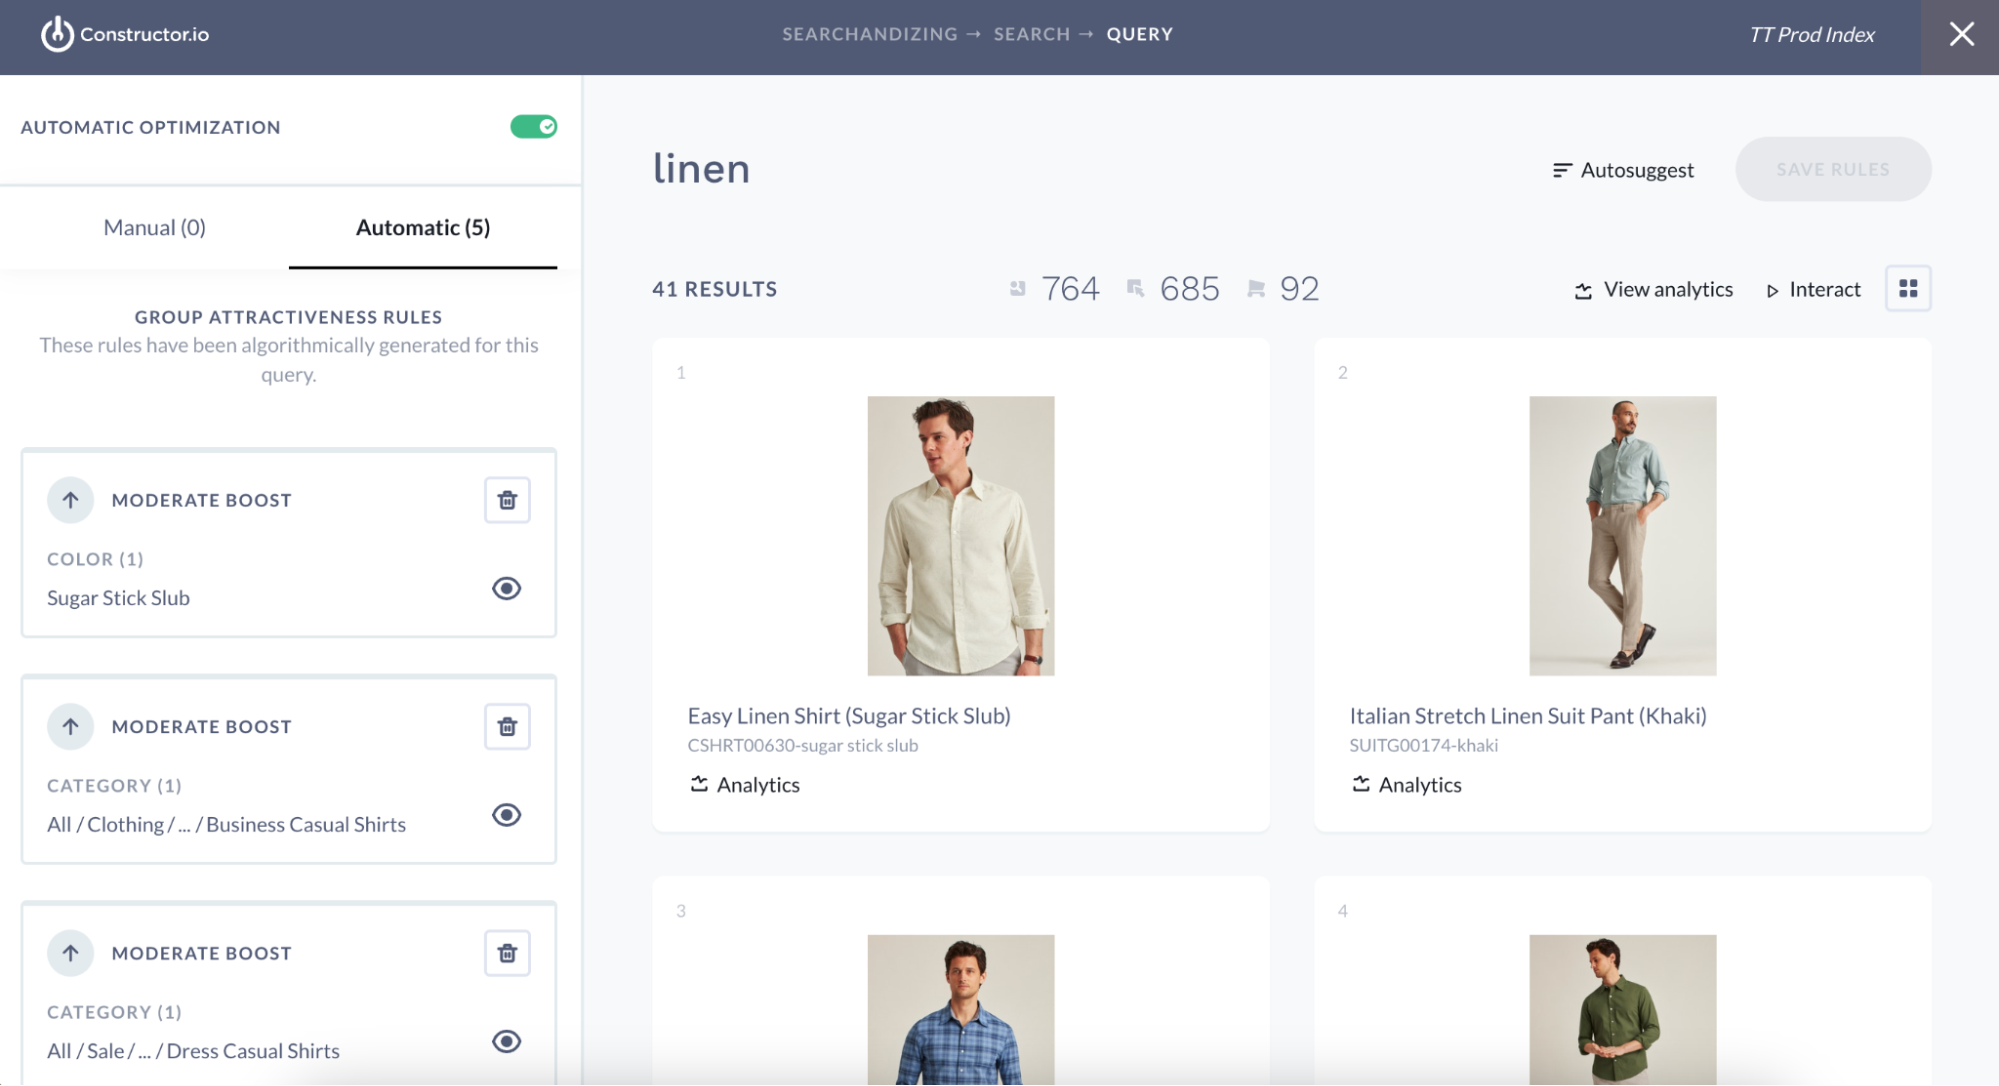Select the Manual (0) tab
1999x1086 pixels.
(155, 226)
